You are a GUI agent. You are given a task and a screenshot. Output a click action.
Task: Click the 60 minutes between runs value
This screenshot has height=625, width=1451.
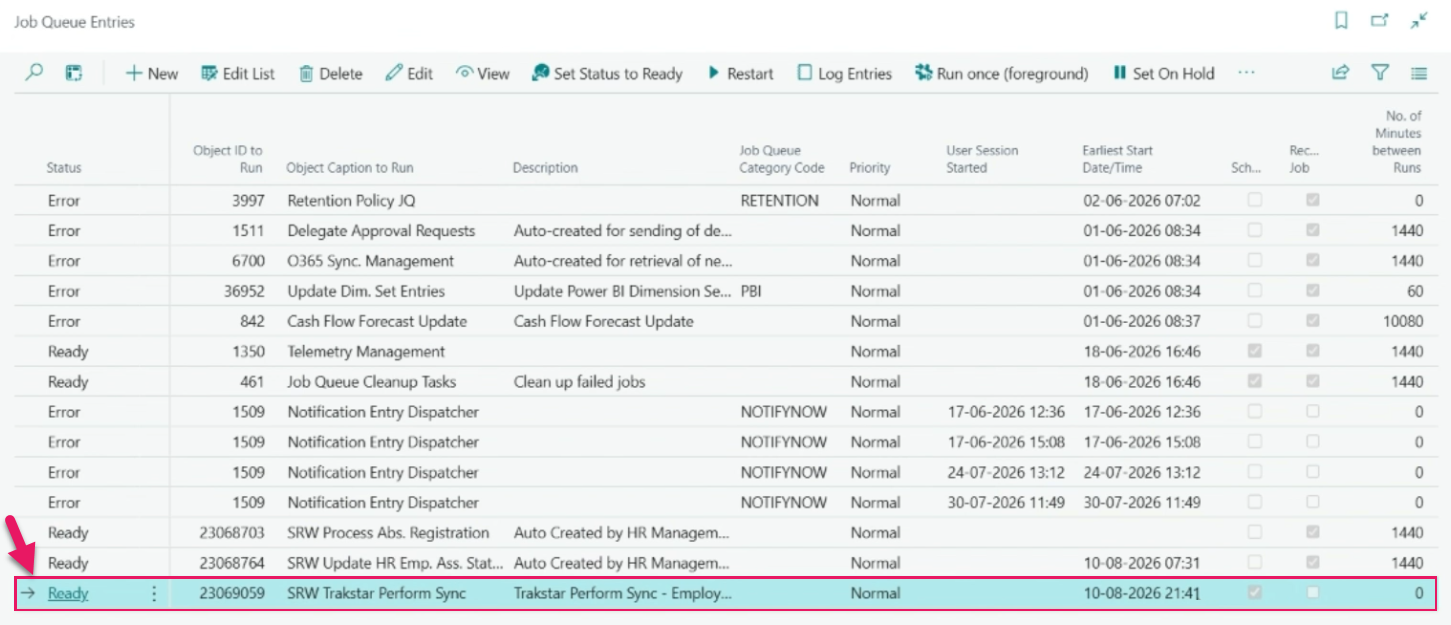(x=1413, y=291)
